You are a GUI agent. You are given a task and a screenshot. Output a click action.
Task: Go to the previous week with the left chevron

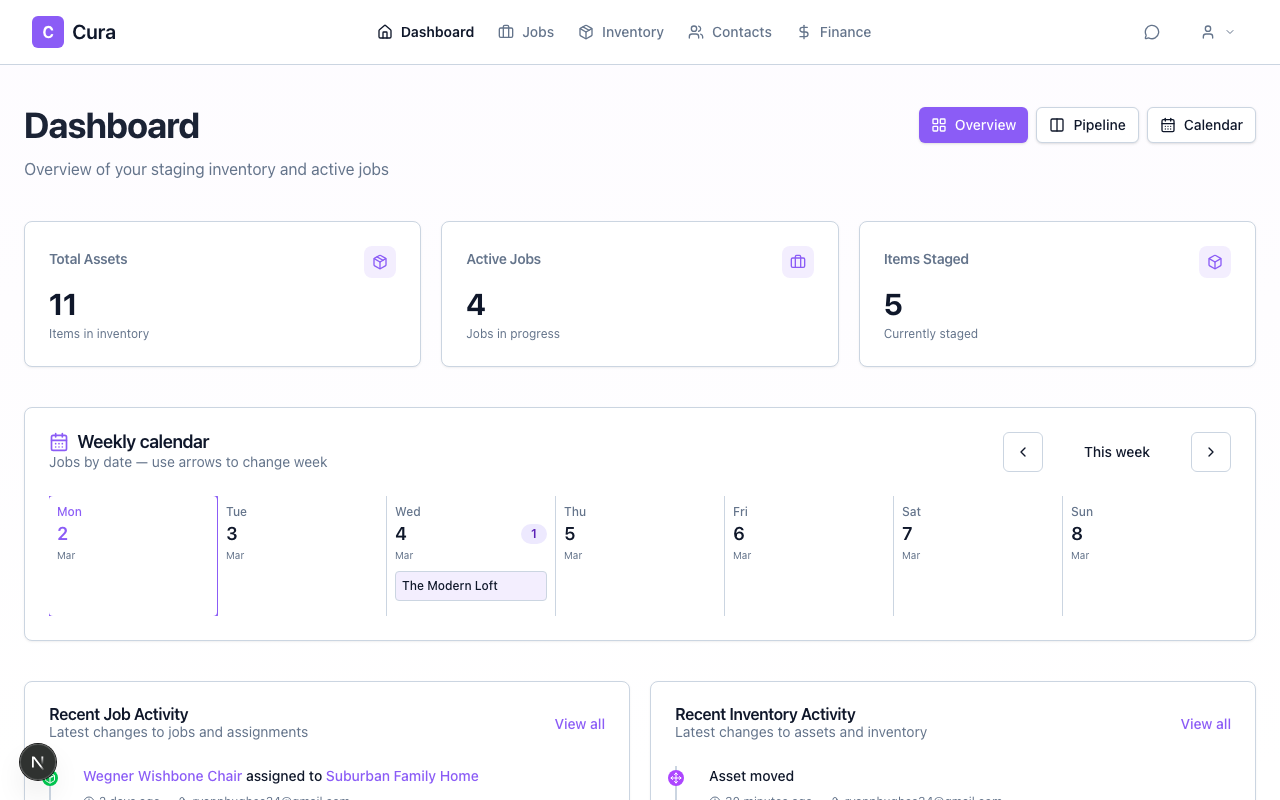pos(1022,452)
